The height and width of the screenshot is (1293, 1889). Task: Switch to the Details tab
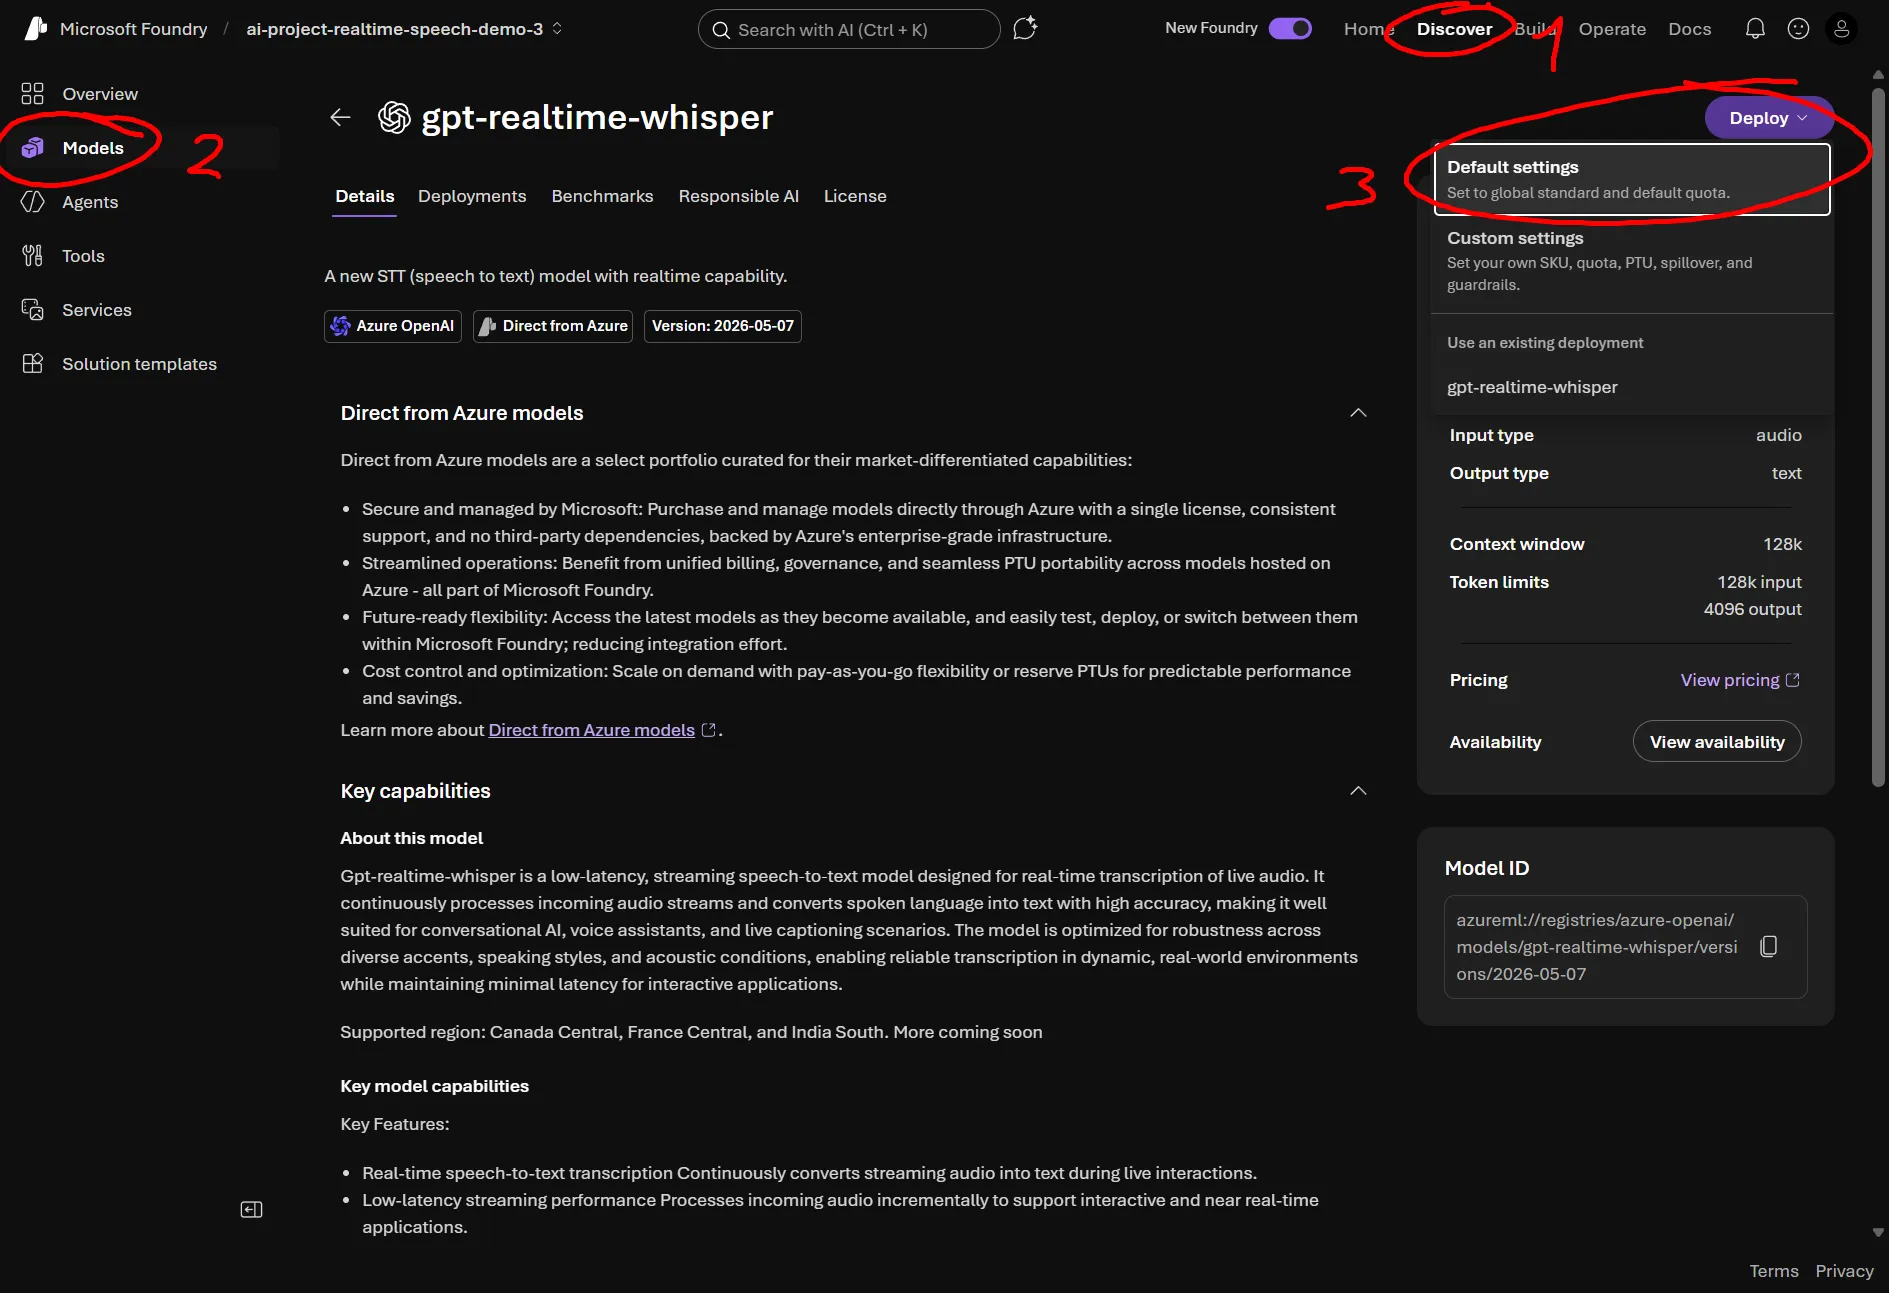(365, 196)
